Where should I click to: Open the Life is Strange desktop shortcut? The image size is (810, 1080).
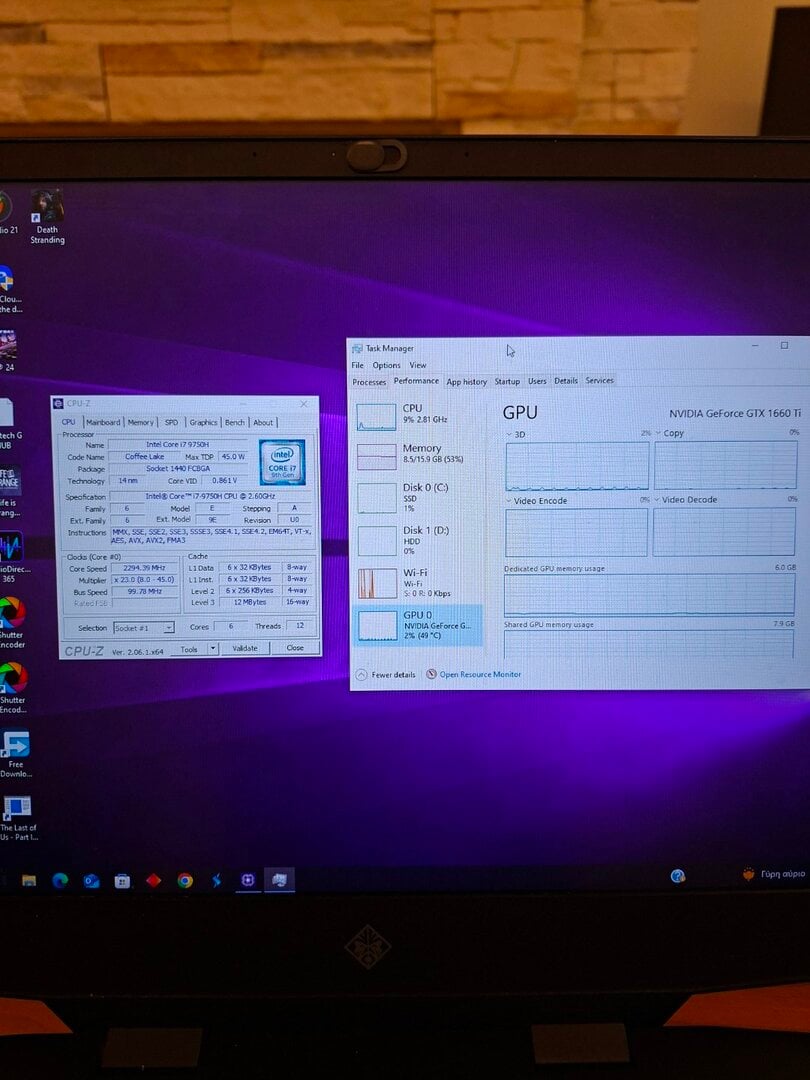coord(10,490)
